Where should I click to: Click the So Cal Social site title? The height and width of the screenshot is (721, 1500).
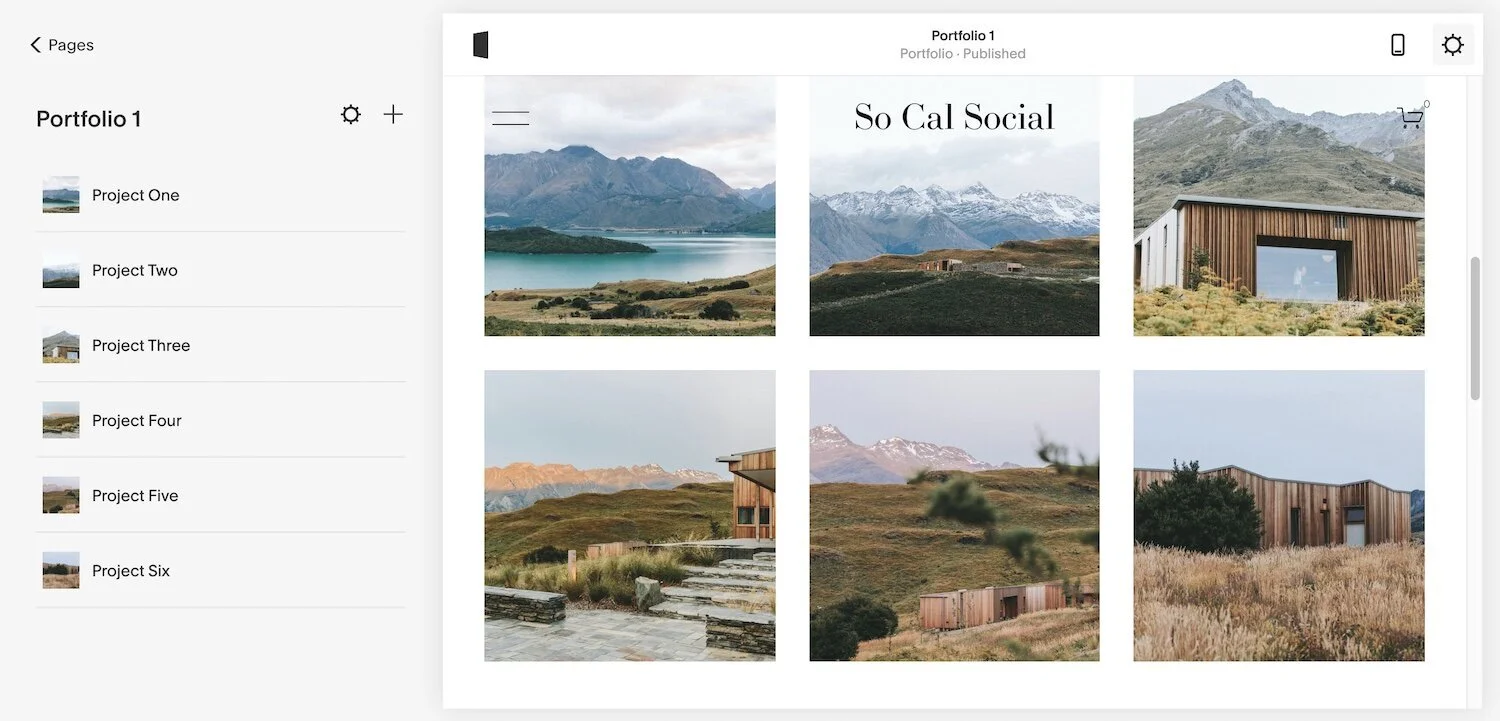(954, 118)
